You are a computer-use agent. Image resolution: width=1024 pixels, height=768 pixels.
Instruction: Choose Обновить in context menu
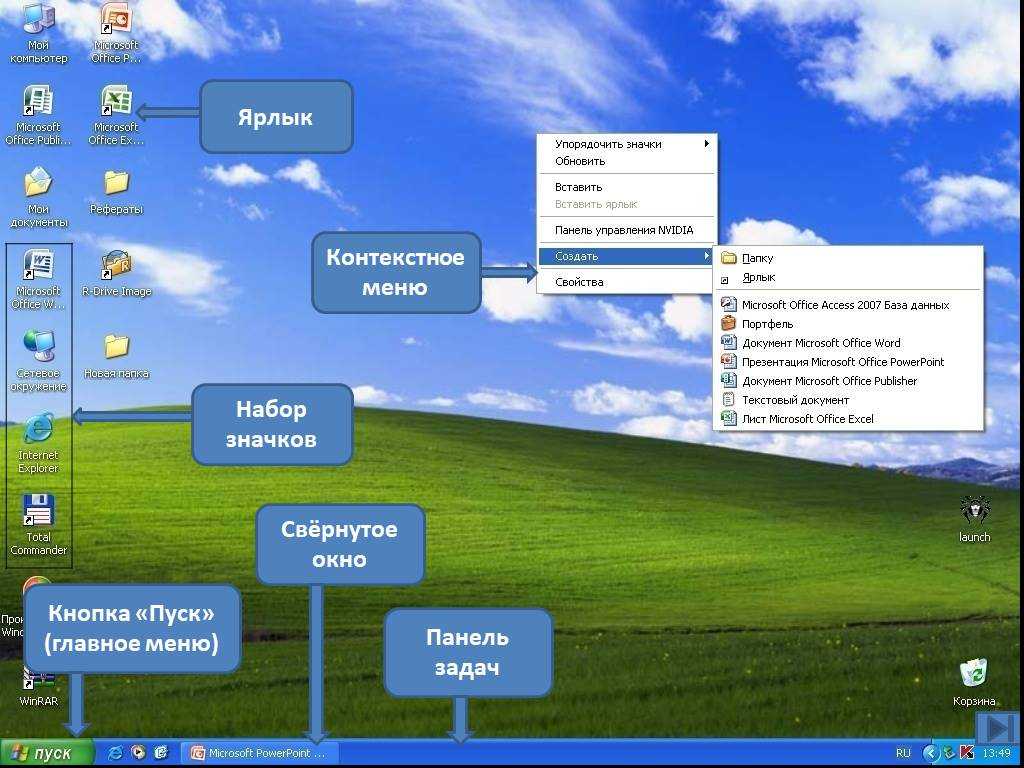pos(627,161)
